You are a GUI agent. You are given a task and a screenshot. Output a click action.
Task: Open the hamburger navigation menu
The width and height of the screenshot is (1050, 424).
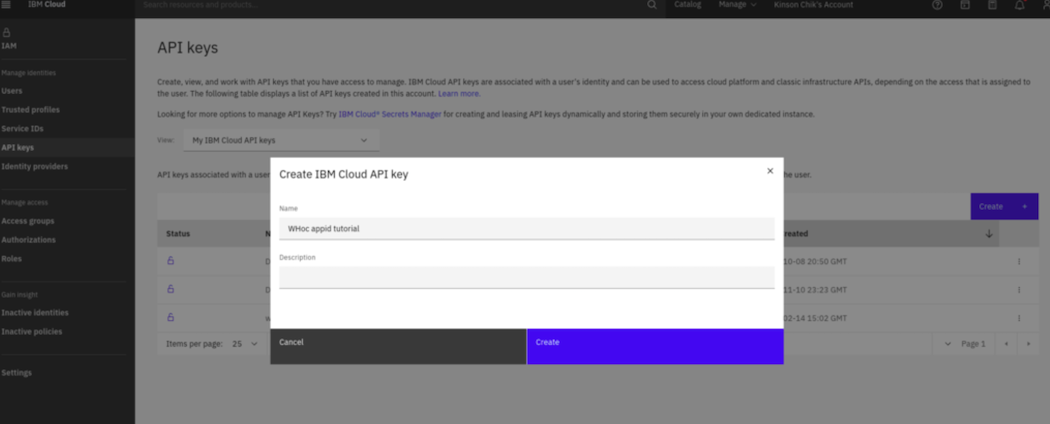pos(7,5)
